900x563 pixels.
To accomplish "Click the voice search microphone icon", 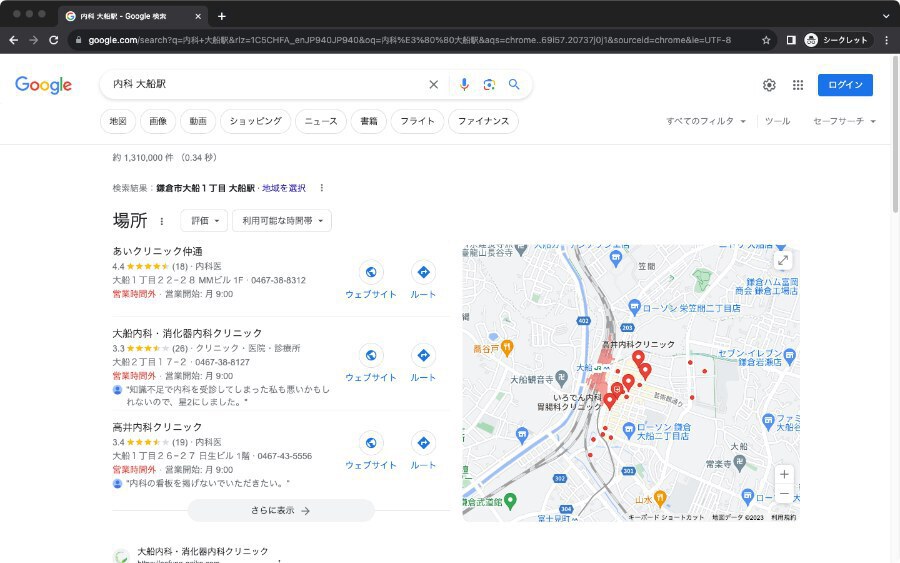I will pyautogui.click(x=464, y=85).
